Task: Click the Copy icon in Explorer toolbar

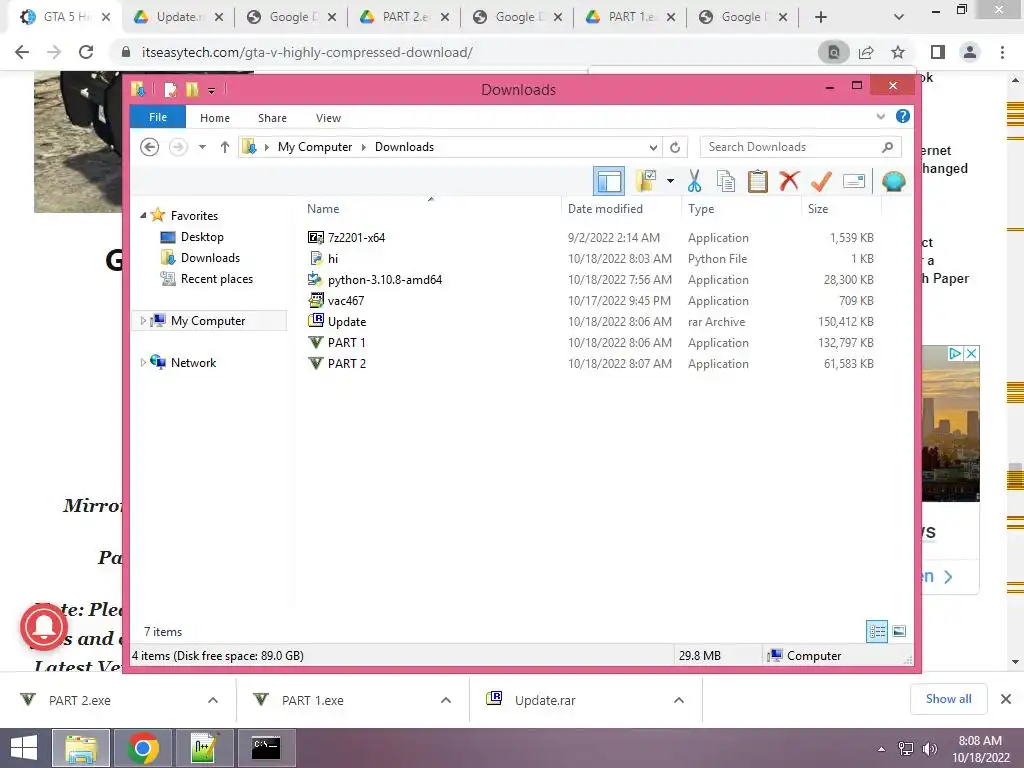Action: 726,181
